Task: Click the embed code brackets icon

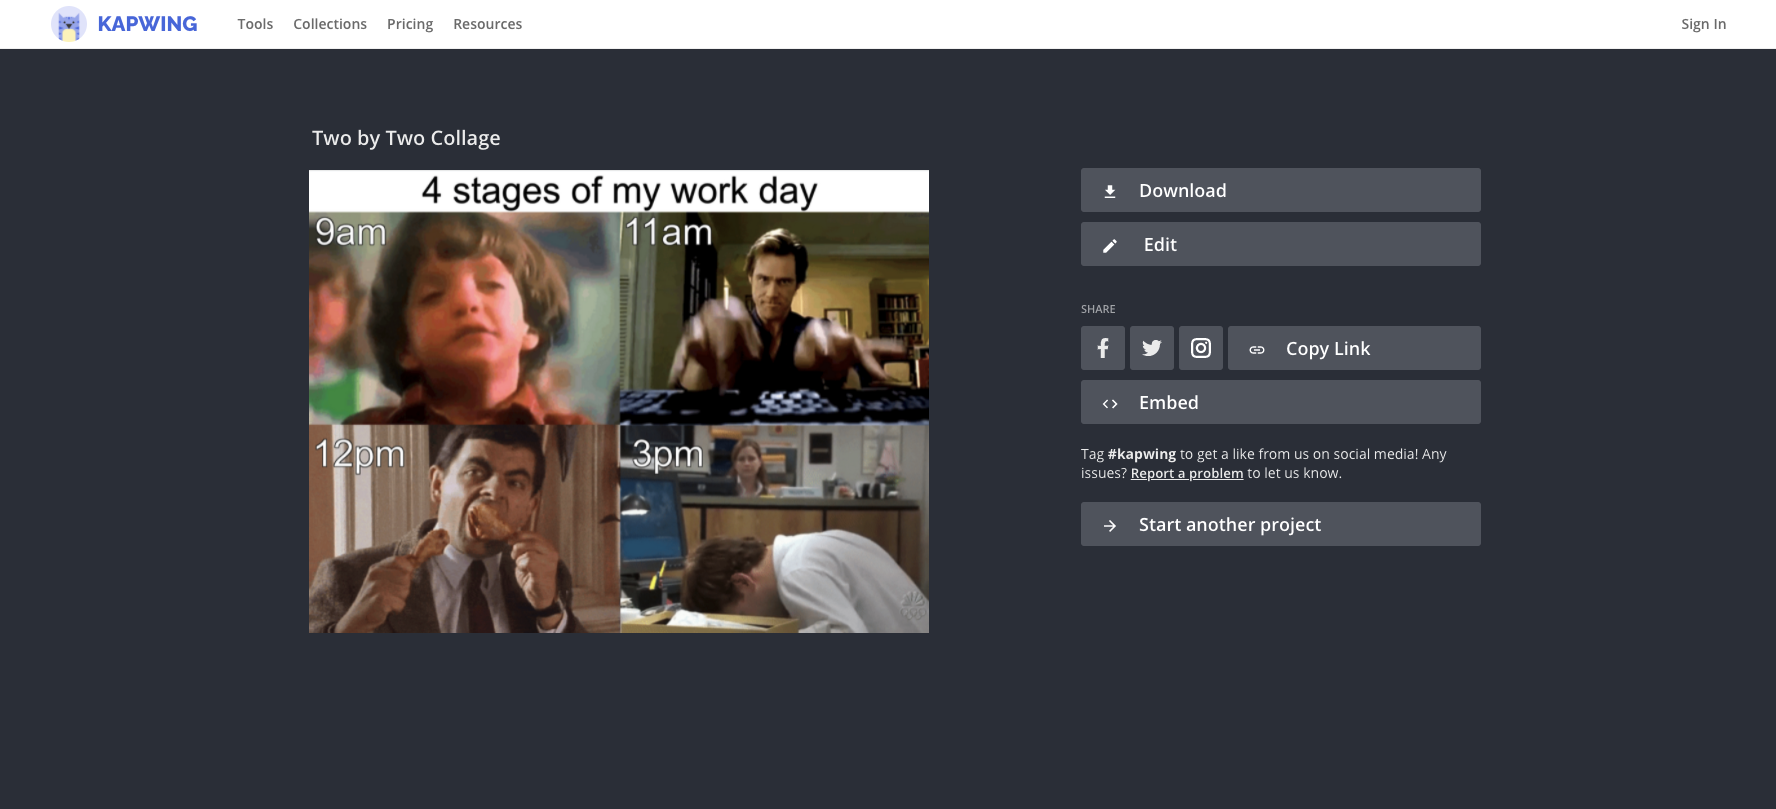Action: pos(1109,403)
